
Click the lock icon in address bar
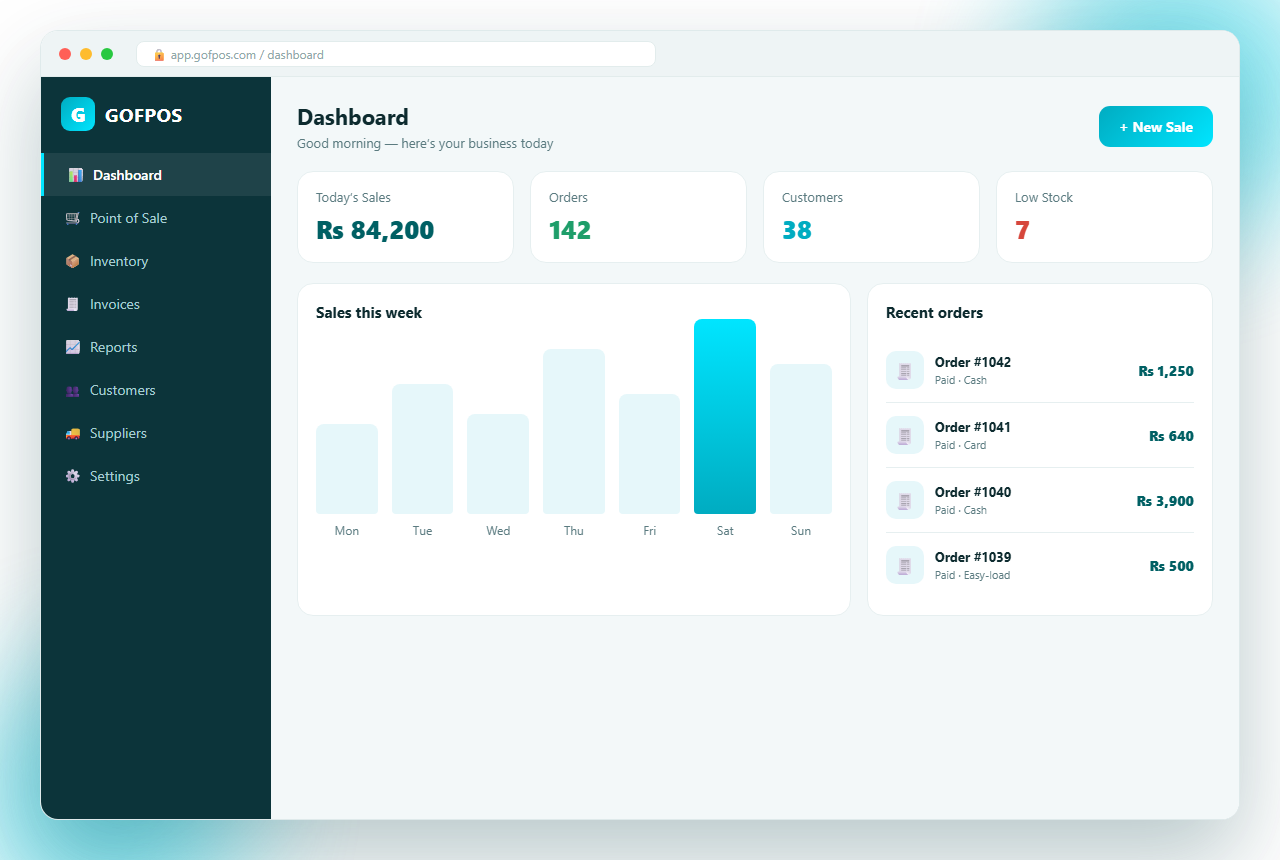pos(159,55)
